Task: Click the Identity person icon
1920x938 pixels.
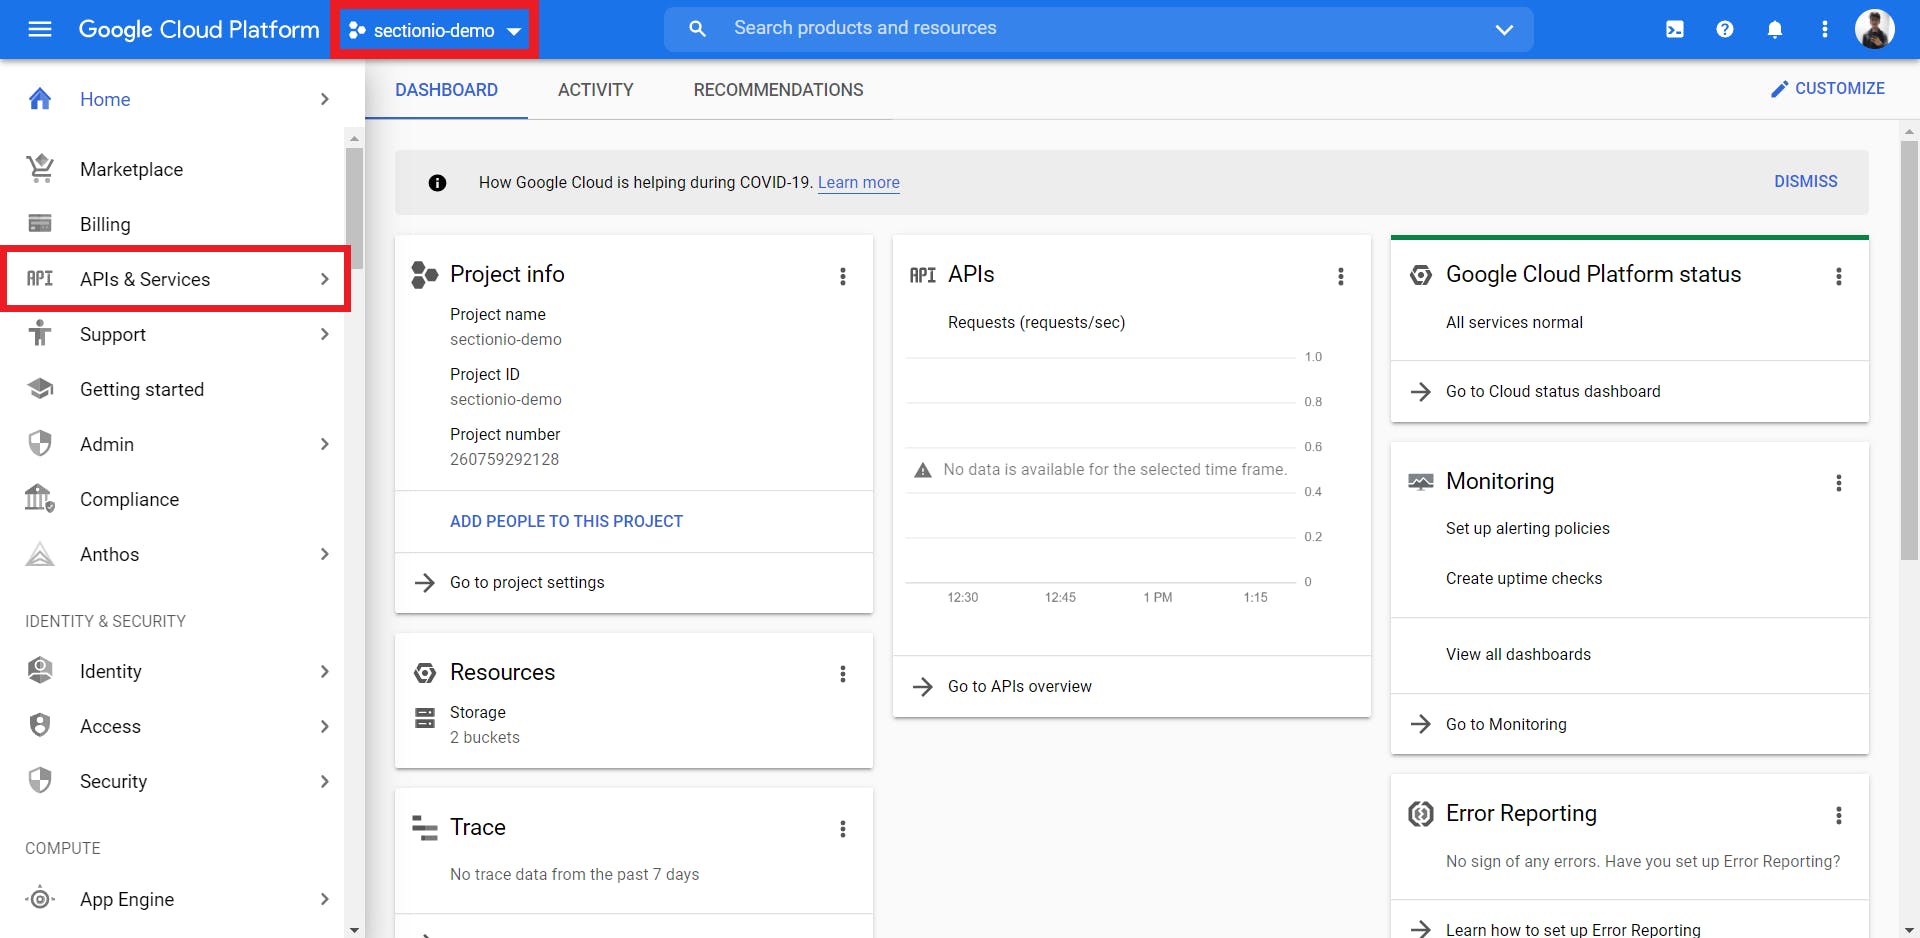Action: click(x=40, y=670)
